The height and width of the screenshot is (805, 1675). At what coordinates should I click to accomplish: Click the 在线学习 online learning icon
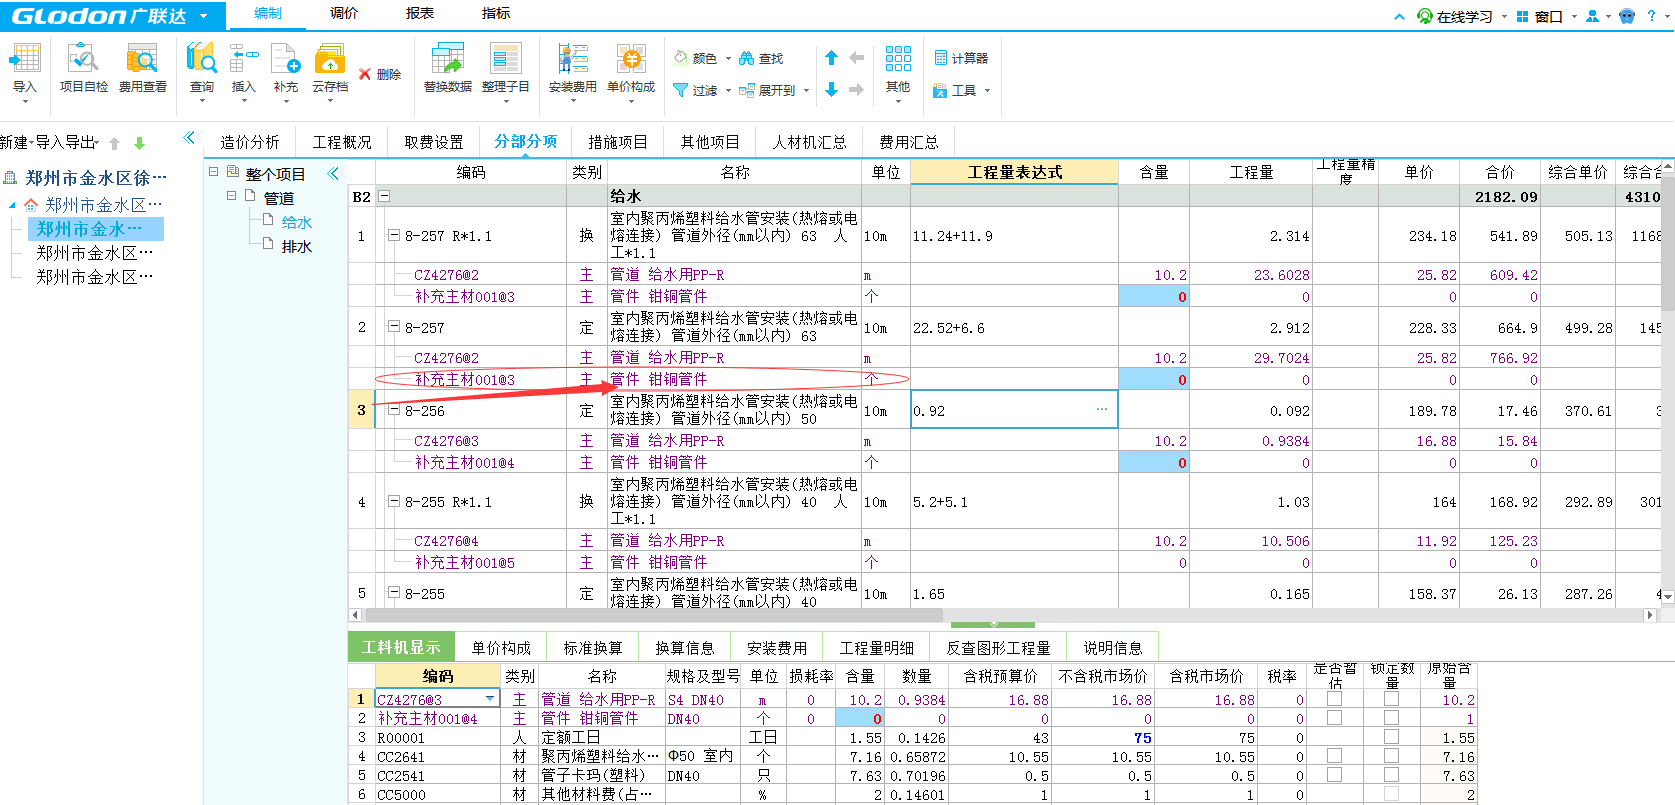coord(1425,16)
